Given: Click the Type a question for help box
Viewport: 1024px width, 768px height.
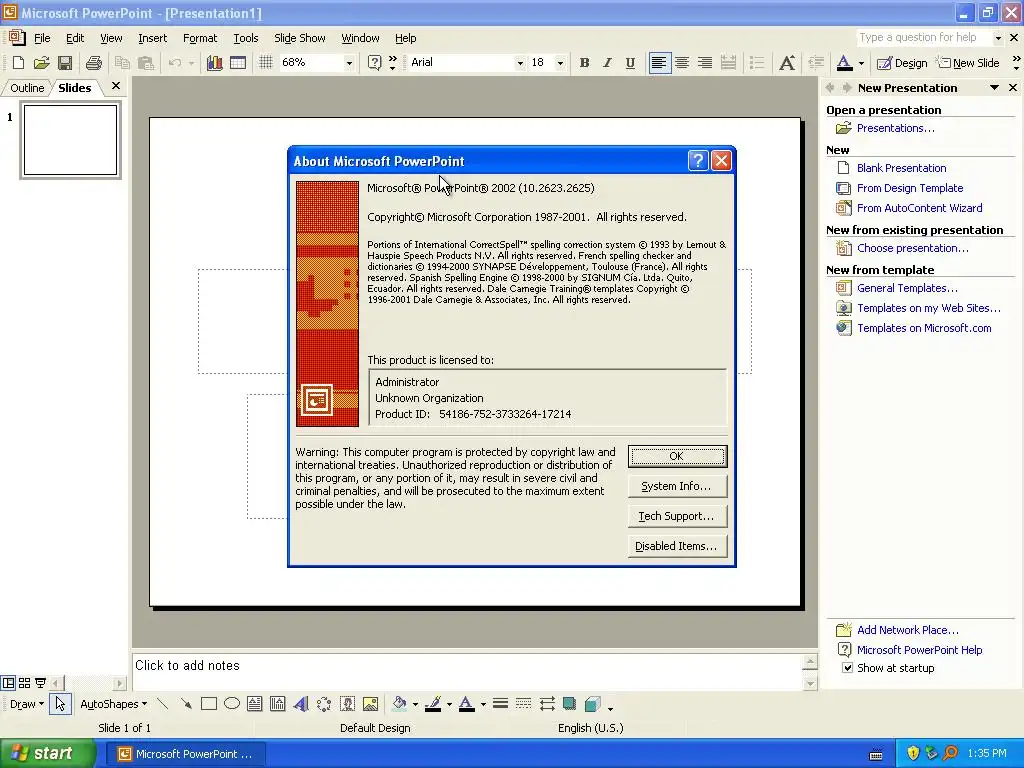Looking at the screenshot, I should coord(923,37).
